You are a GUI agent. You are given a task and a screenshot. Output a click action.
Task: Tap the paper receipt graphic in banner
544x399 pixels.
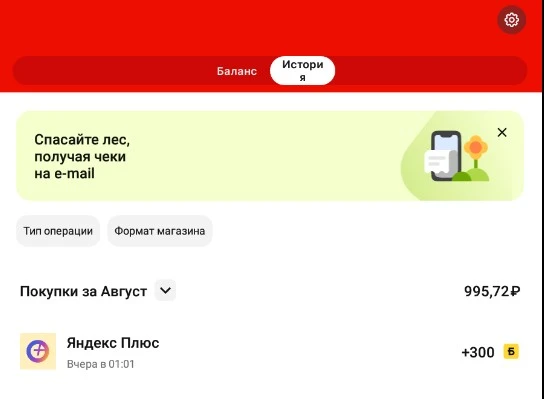click(x=440, y=162)
